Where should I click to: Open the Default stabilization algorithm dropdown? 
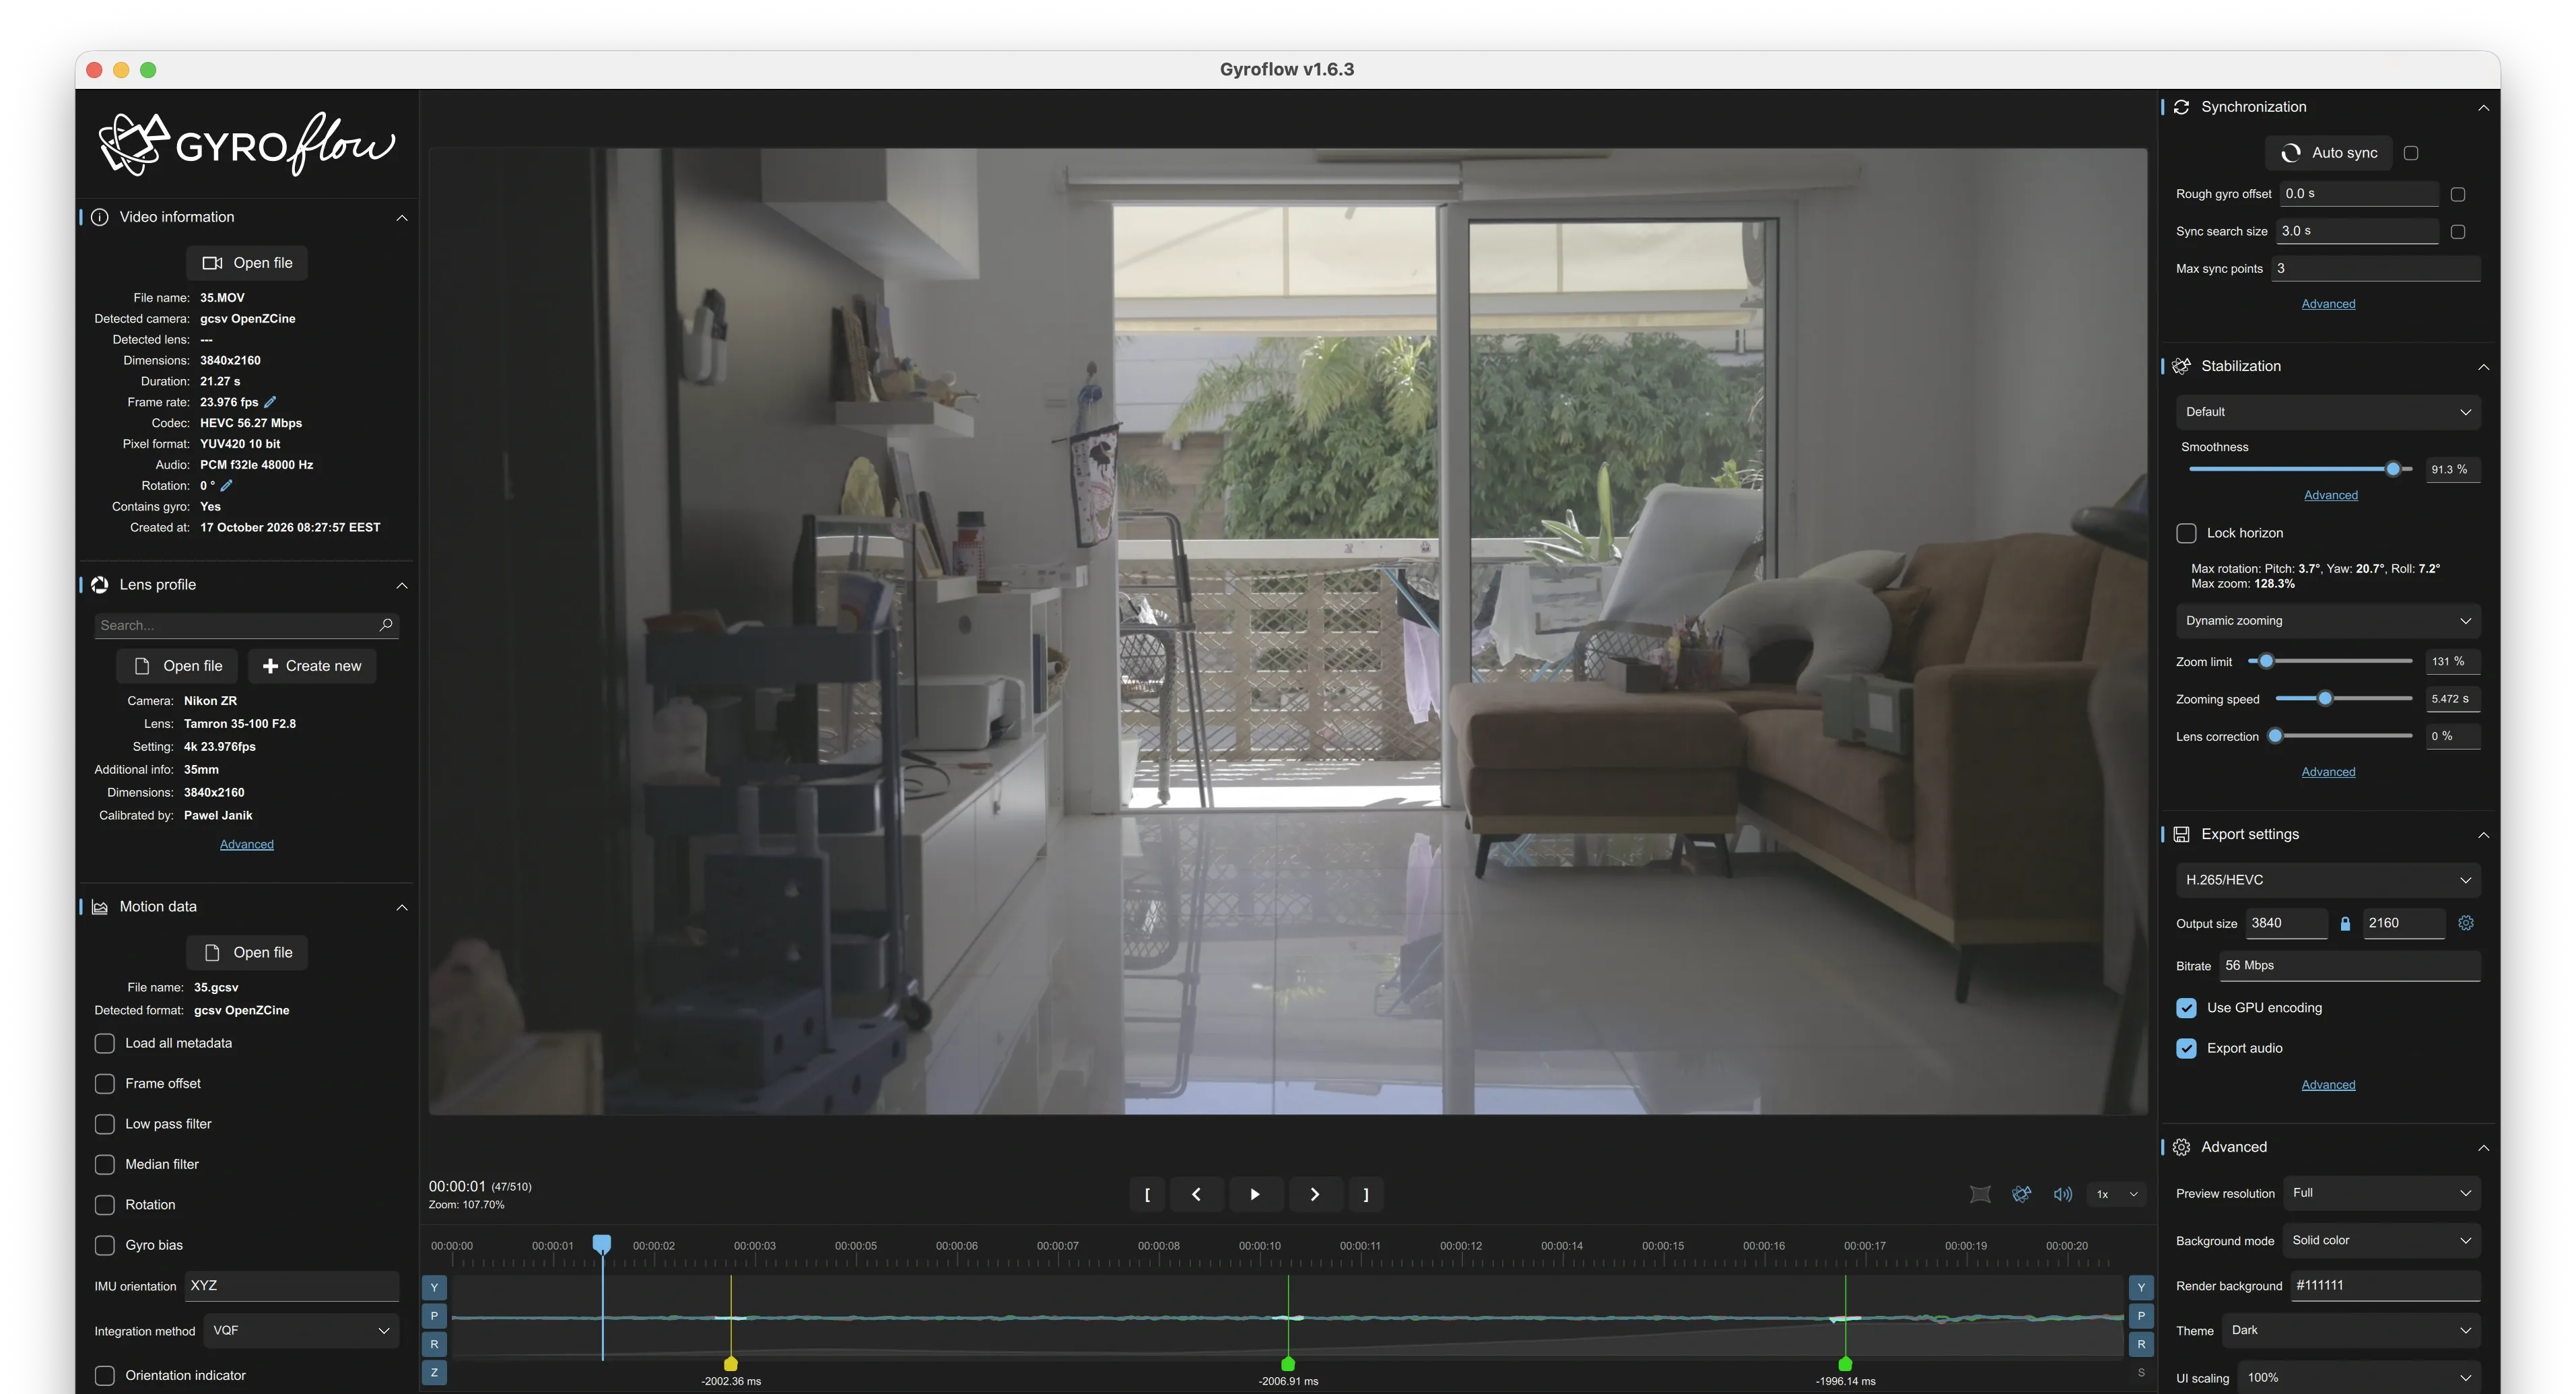2328,412
